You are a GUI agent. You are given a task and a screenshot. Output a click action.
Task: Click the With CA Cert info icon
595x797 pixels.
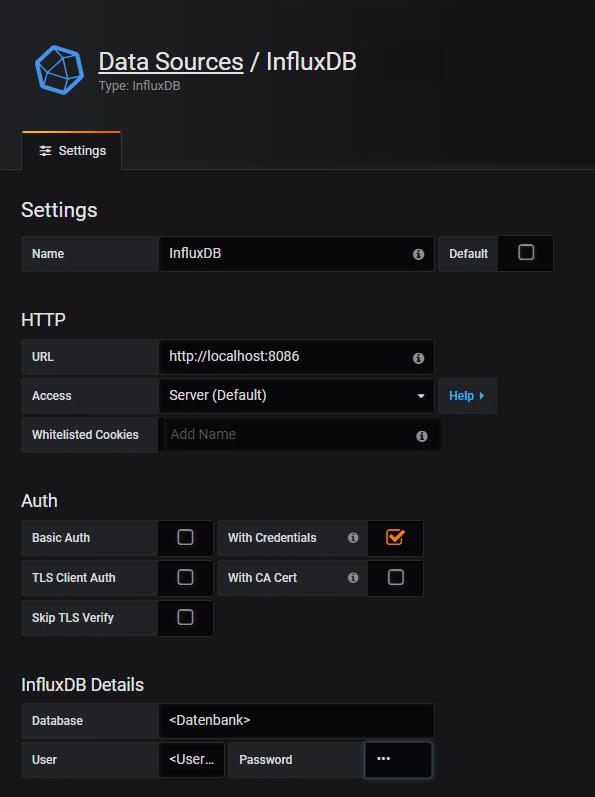click(x=353, y=577)
